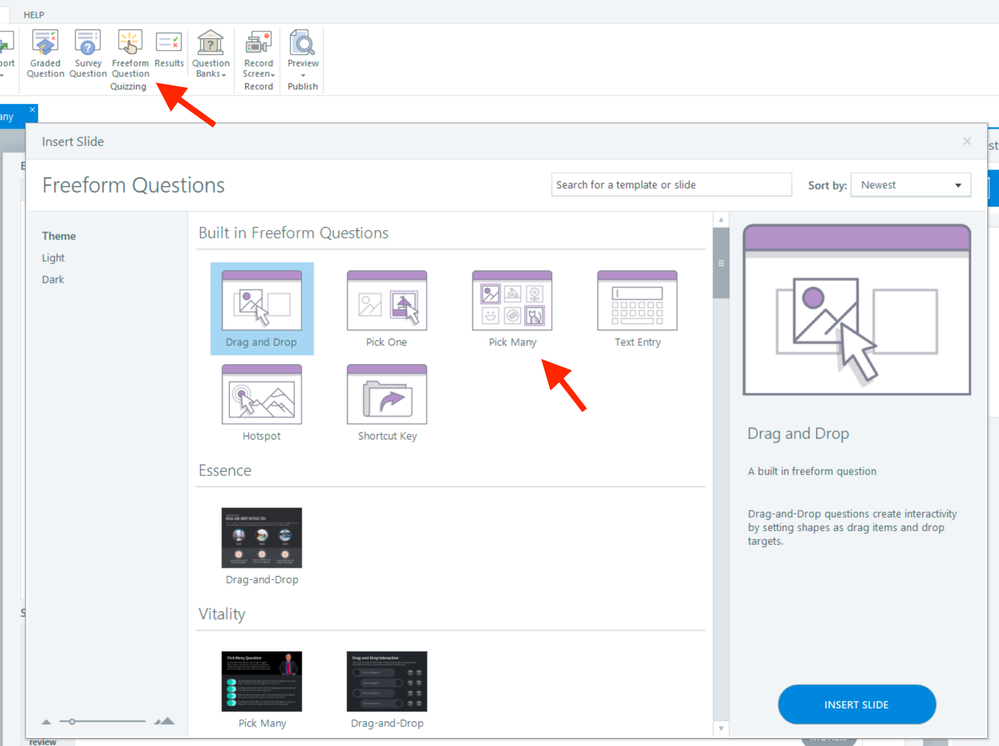This screenshot has width=999, height=746.
Task: Open the Record Screen dropdown menu
Action: pyautogui.click(x=258, y=55)
